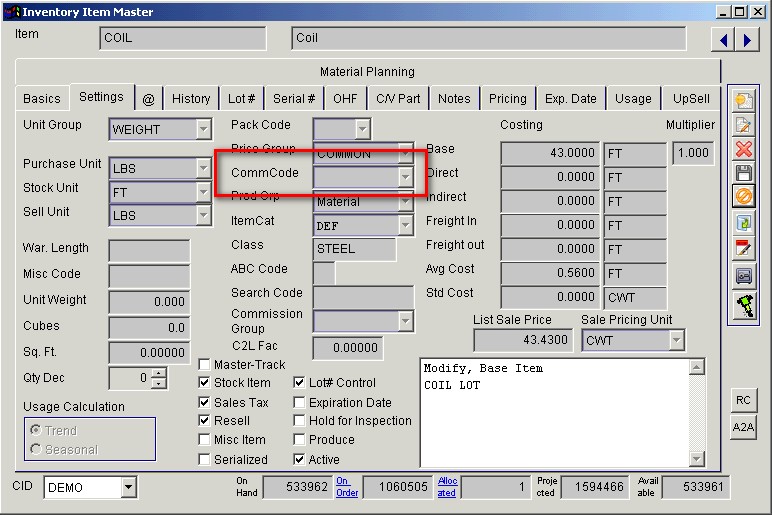Click the RC button
772x515 pixels.
(743, 400)
